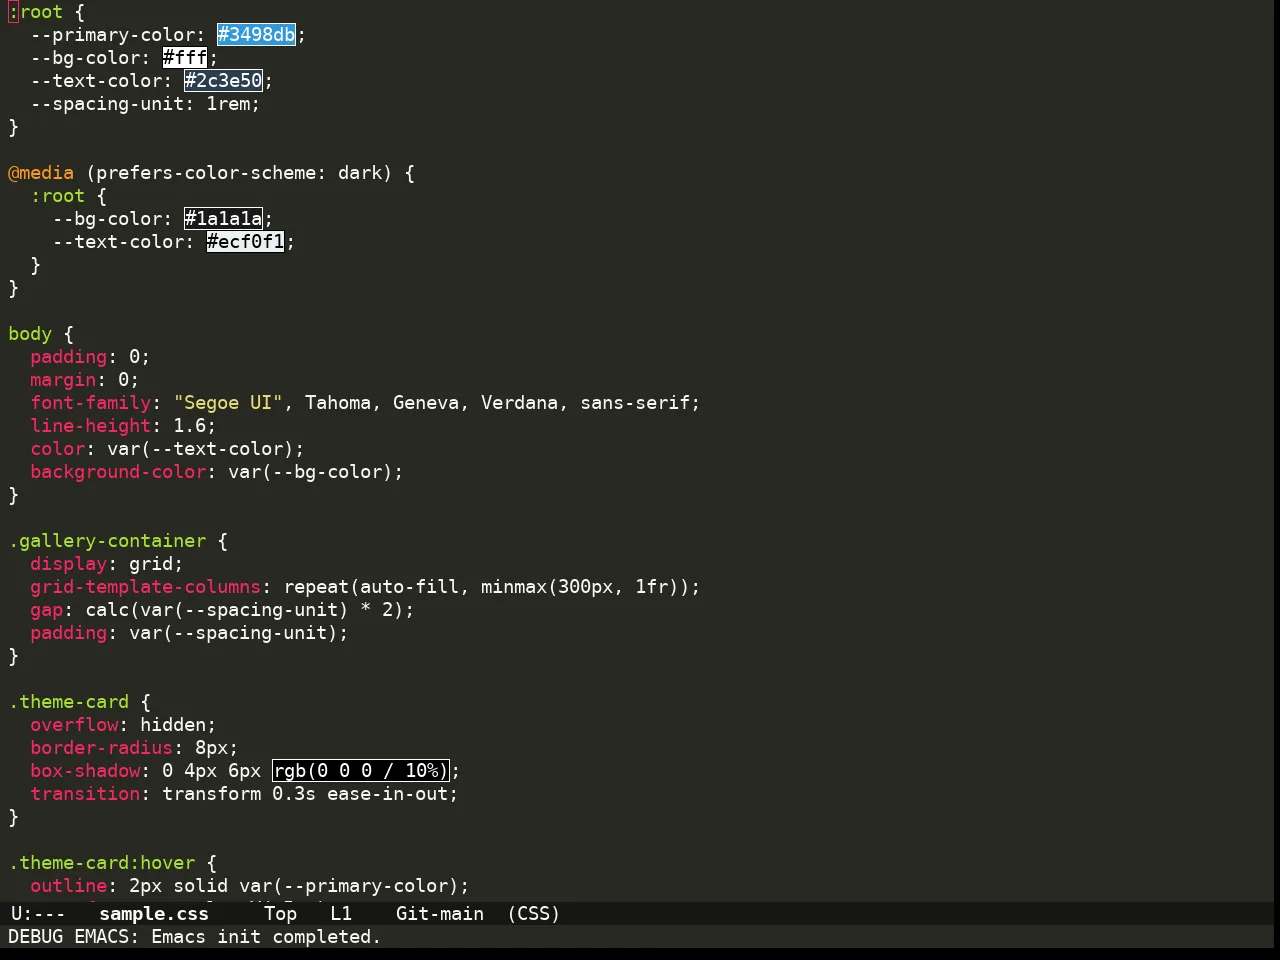Click the L1 line number indicator
The image size is (1280, 960).
[x=341, y=914]
